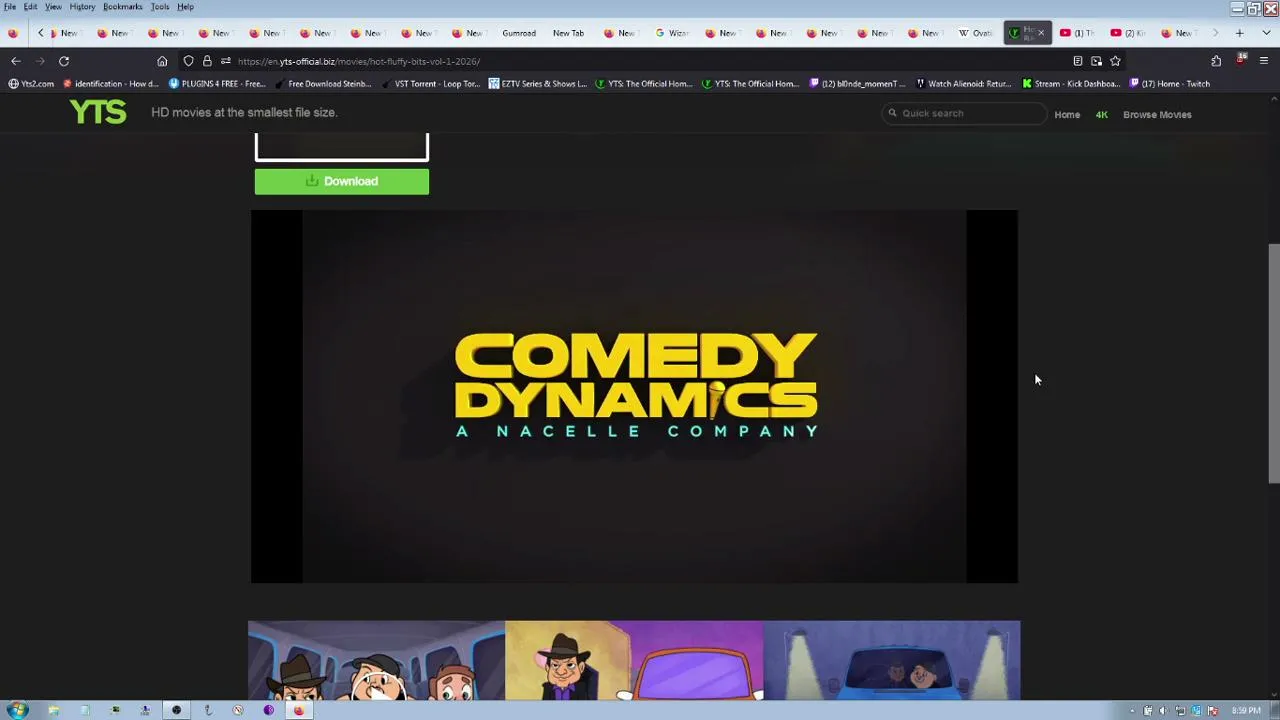Open the tracking protection shield icon
1280x720 pixels.
[x=188, y=61]
